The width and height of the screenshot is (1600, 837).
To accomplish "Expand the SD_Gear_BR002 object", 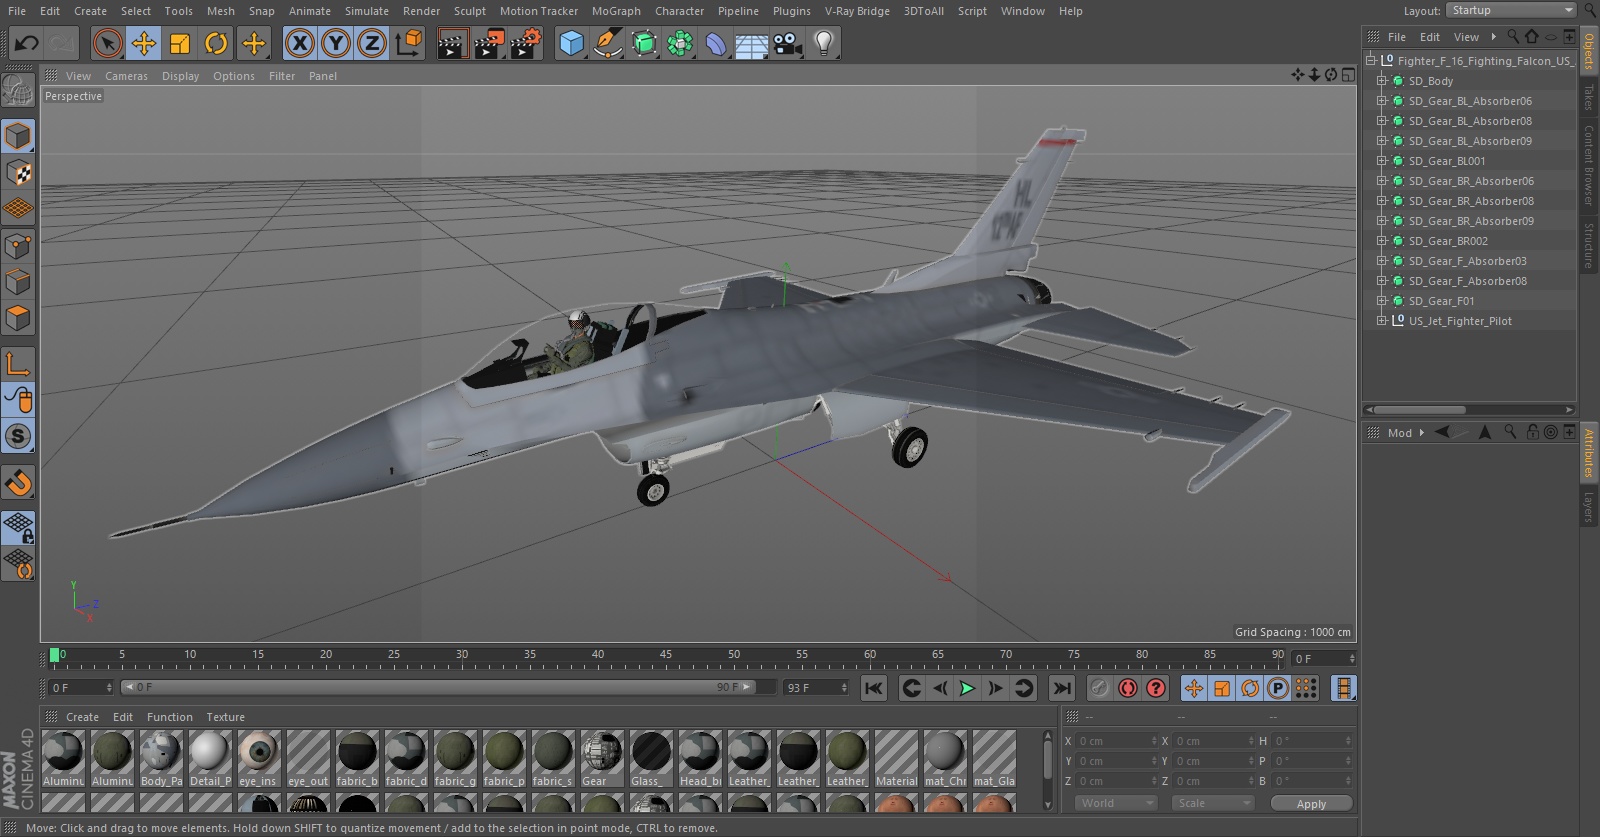I will (1382, 241).
